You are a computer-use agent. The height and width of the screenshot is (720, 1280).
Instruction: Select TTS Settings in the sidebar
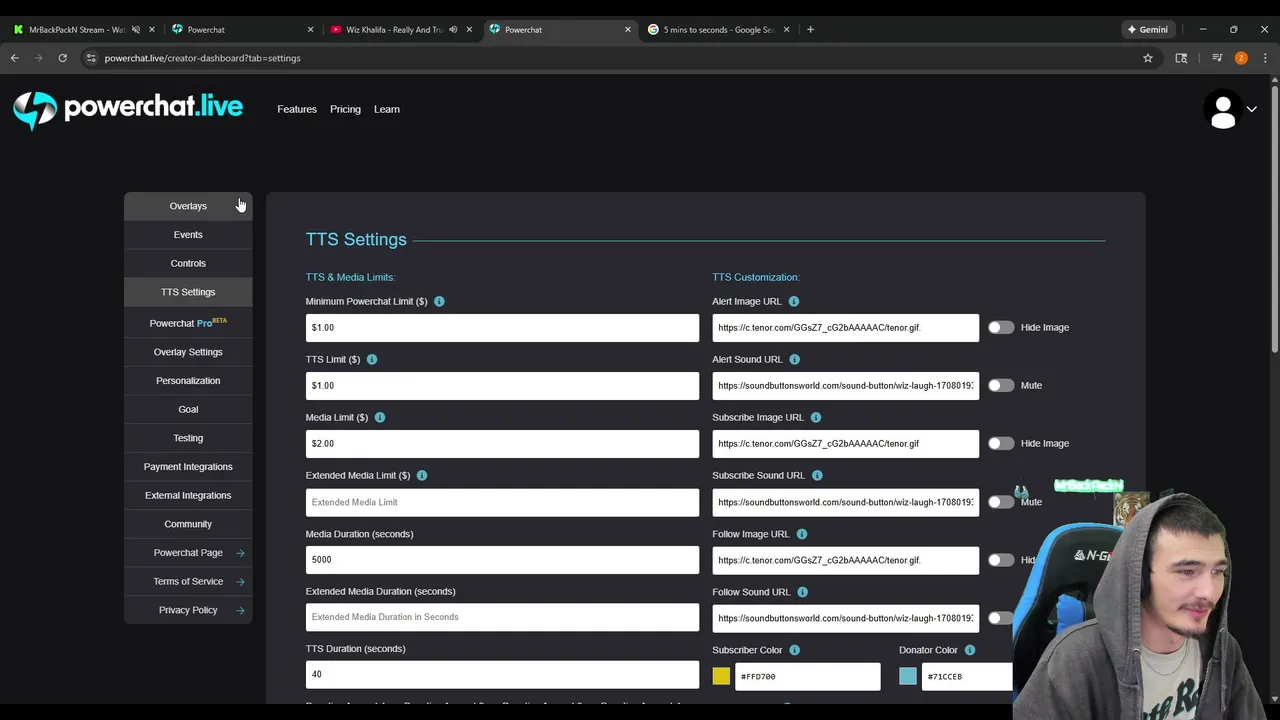[x=188, y=292]
